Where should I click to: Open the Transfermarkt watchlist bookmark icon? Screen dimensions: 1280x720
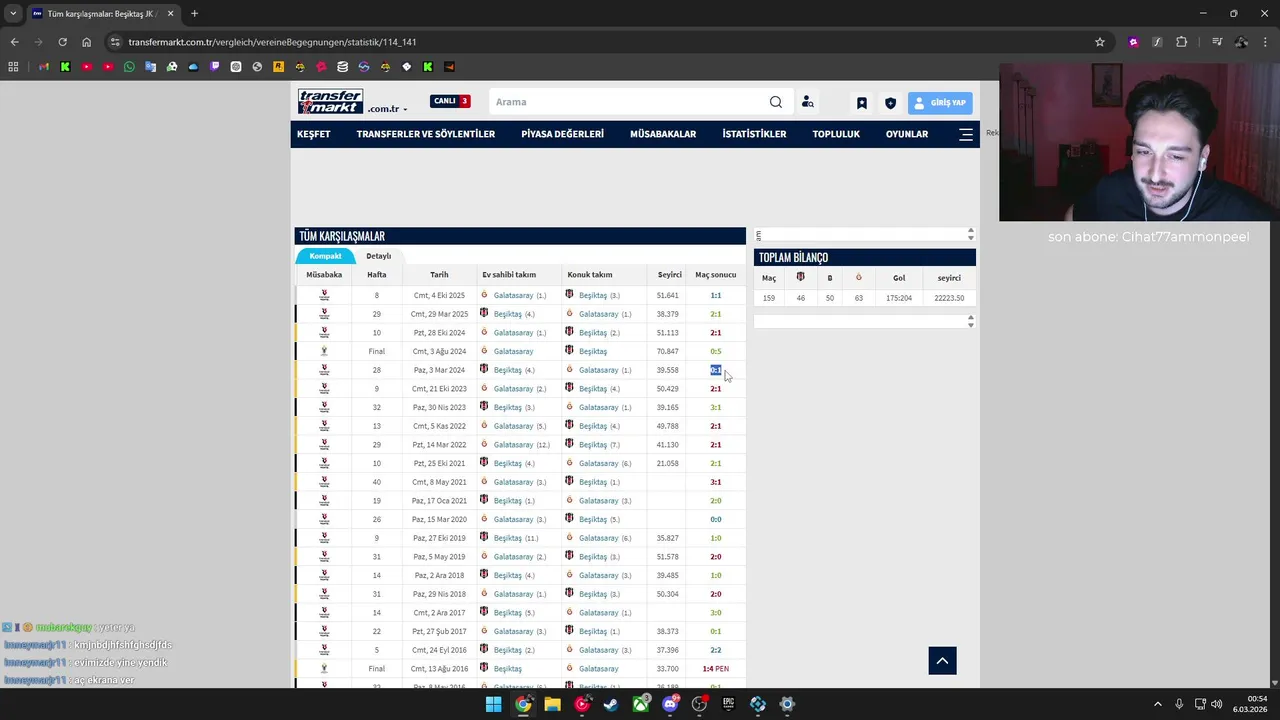coord(861,103)
